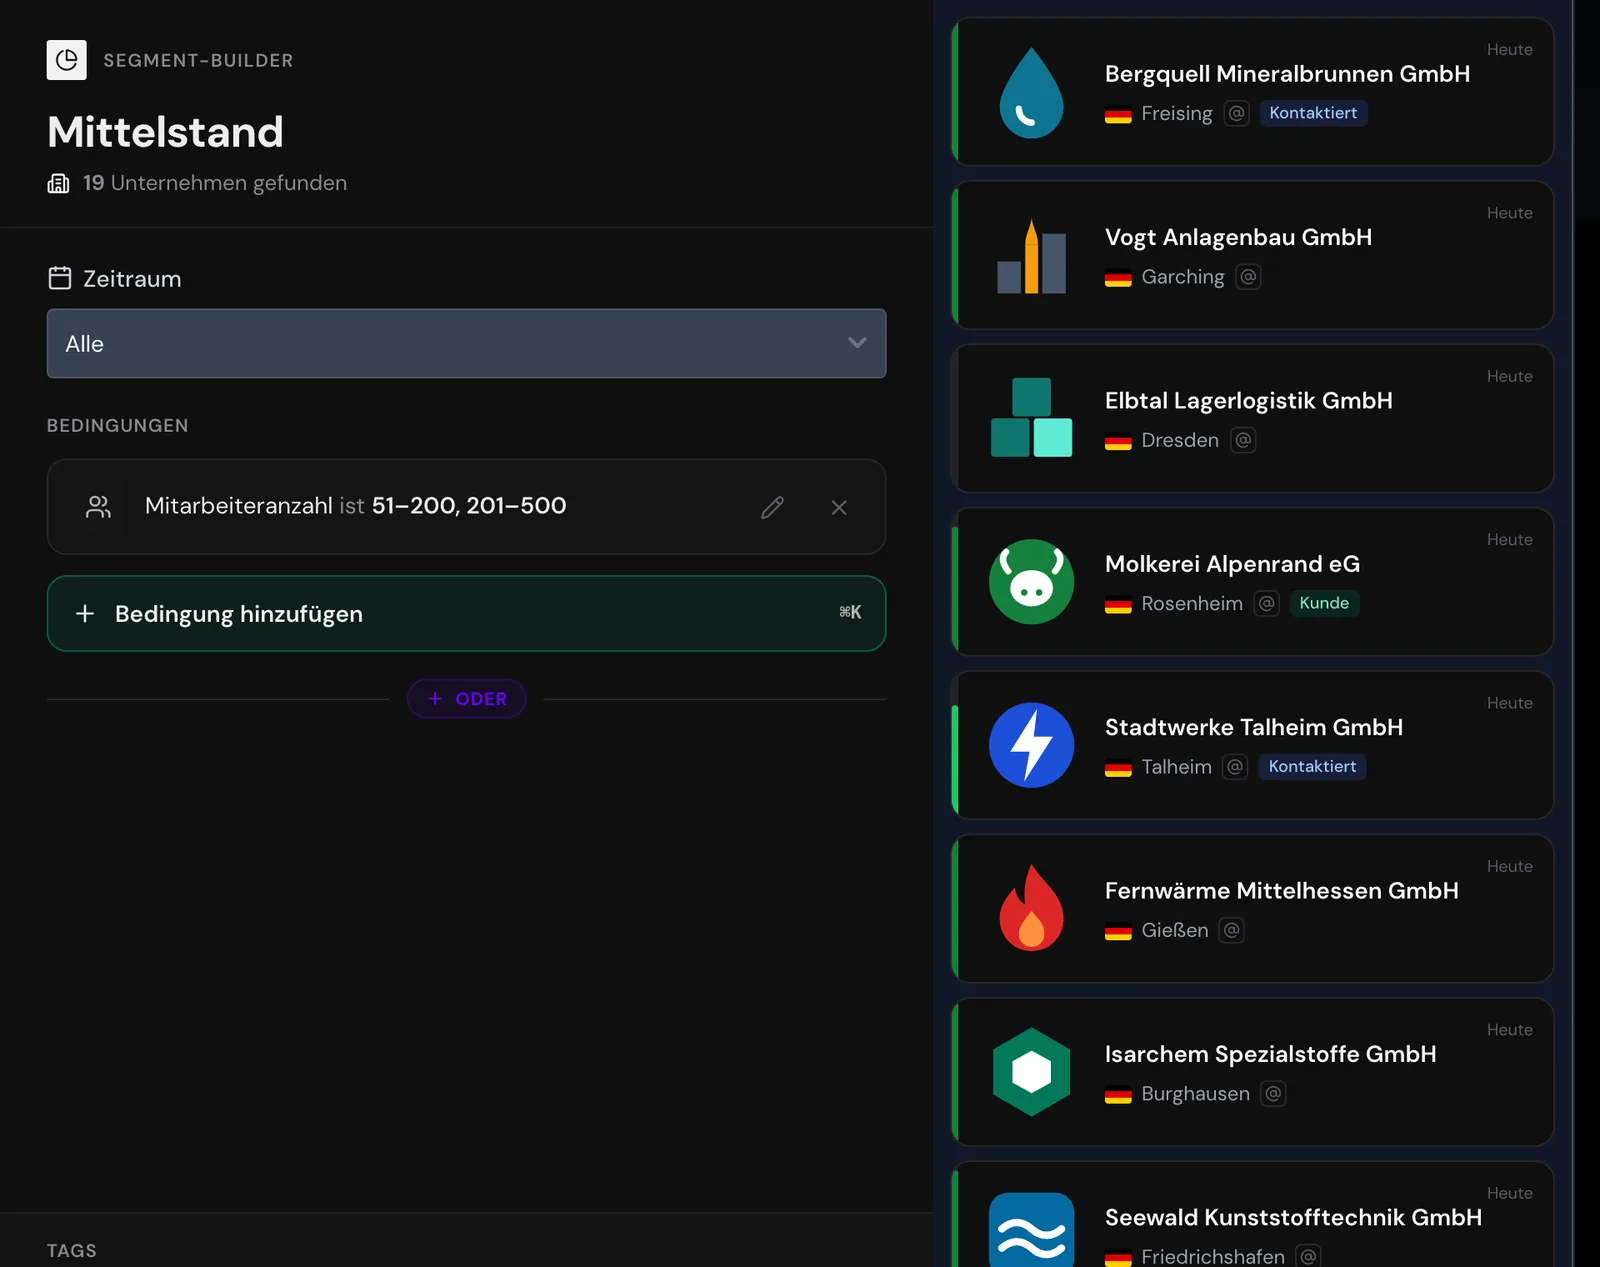The height and width of the screenshot is (1267, 1600).
Task: Click the Isarchem Spezialstoffe hexagon logo
Action: tap(1031, 1072)
